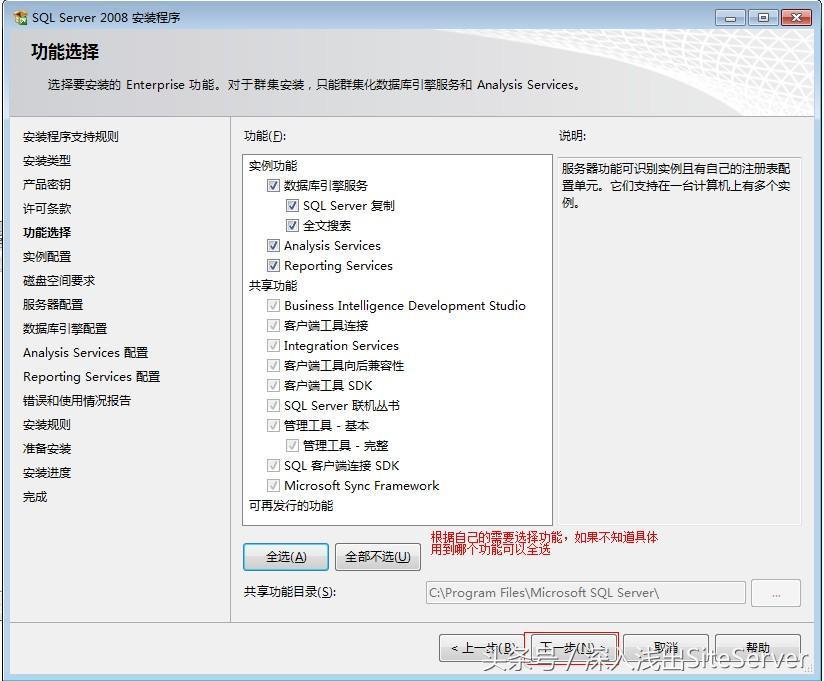Toggle Microsoft Sync Framework checkbox
Screen dimensions: 824x681
tap(273, 485)
